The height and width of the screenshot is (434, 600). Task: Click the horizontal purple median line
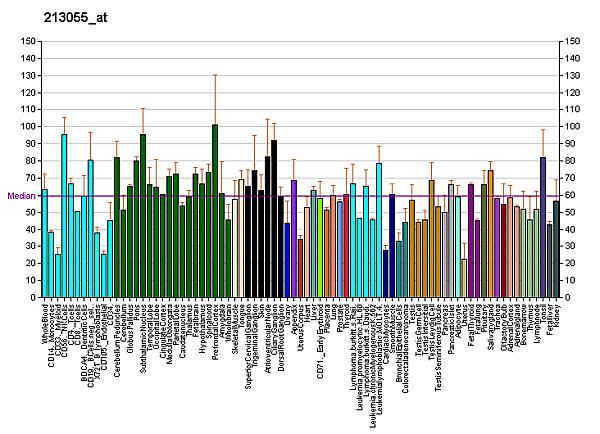300,196
